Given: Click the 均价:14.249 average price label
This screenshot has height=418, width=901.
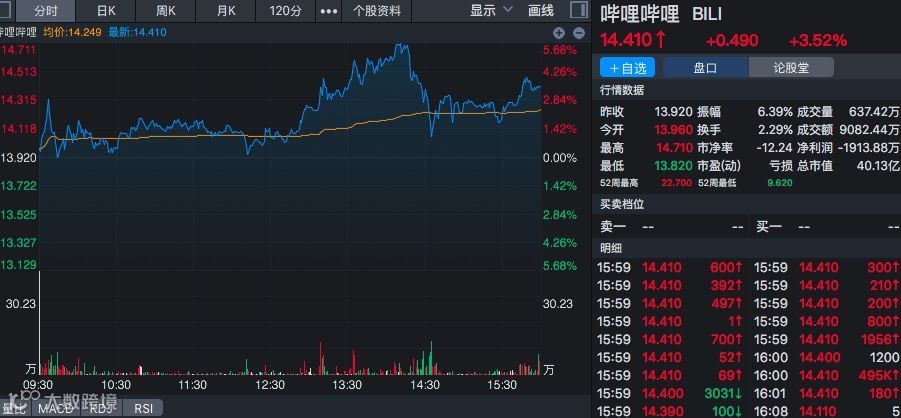Looking at the screenshot, I should [72, 33].
